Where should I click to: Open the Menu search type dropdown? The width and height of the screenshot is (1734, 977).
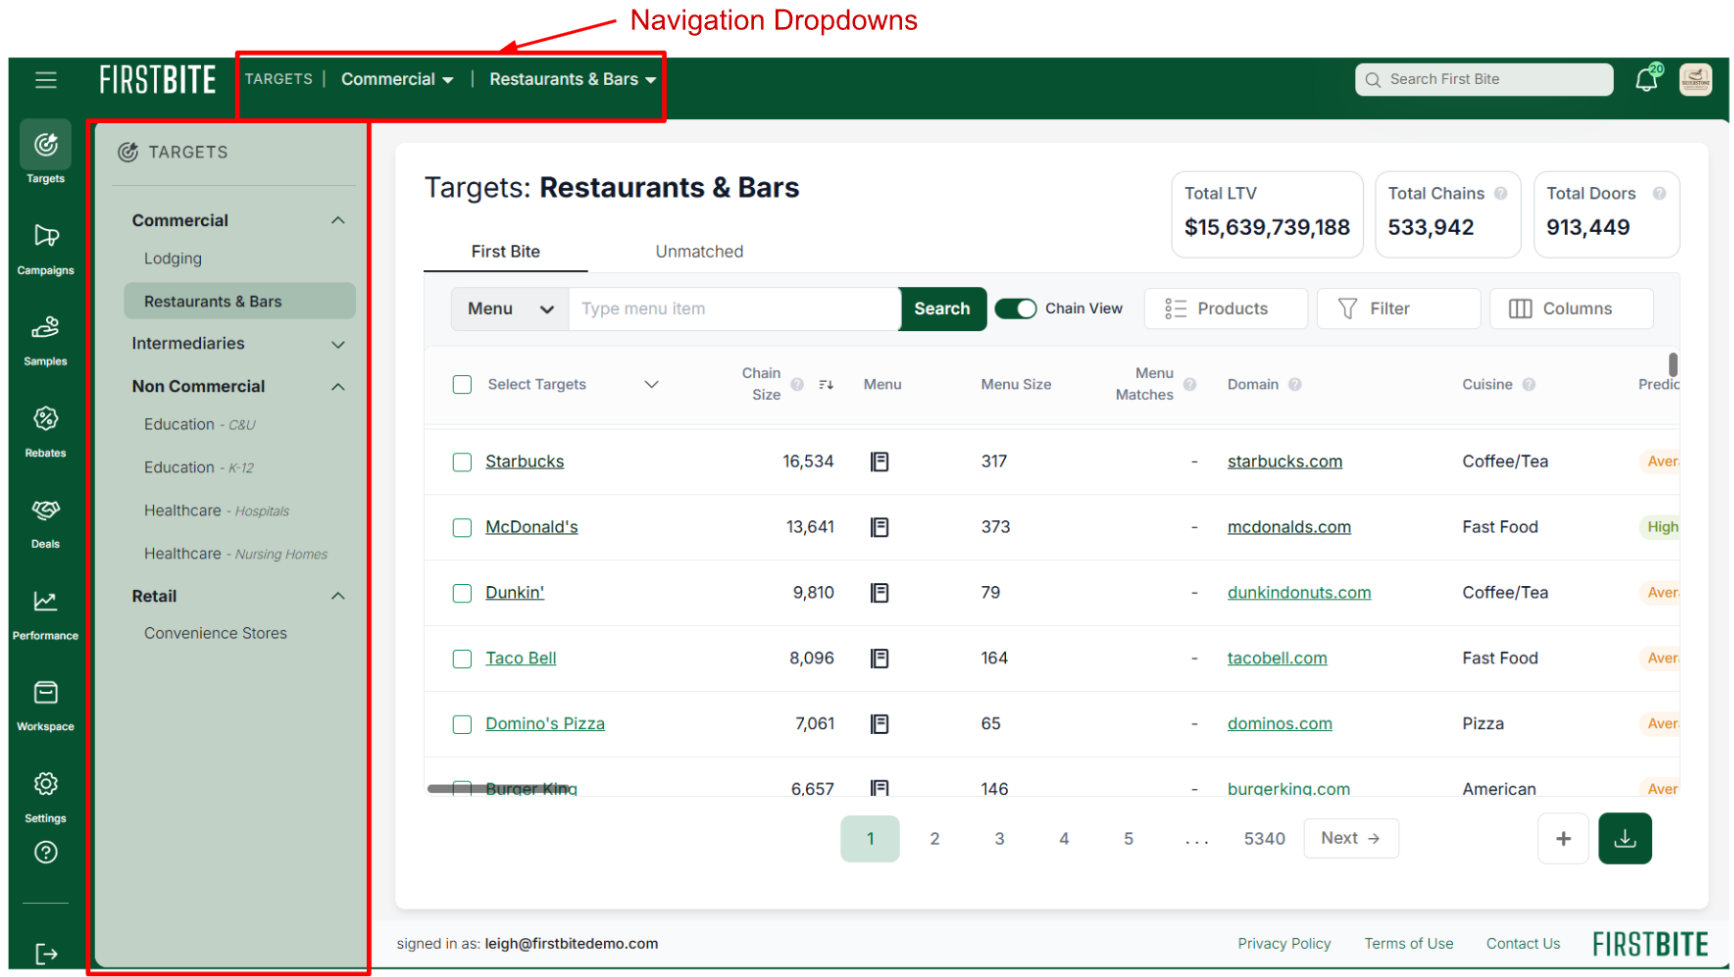pyautogui.click(x=510, y=309)
